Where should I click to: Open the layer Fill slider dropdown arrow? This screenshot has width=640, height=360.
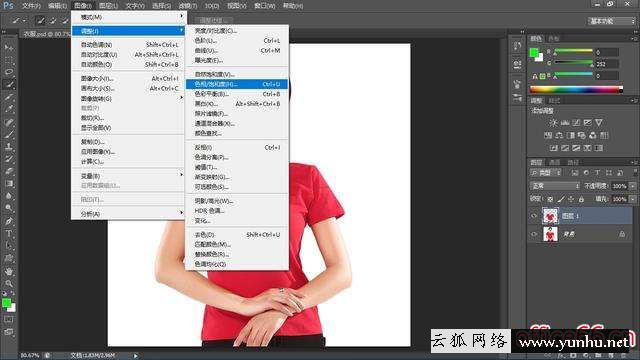632,199
